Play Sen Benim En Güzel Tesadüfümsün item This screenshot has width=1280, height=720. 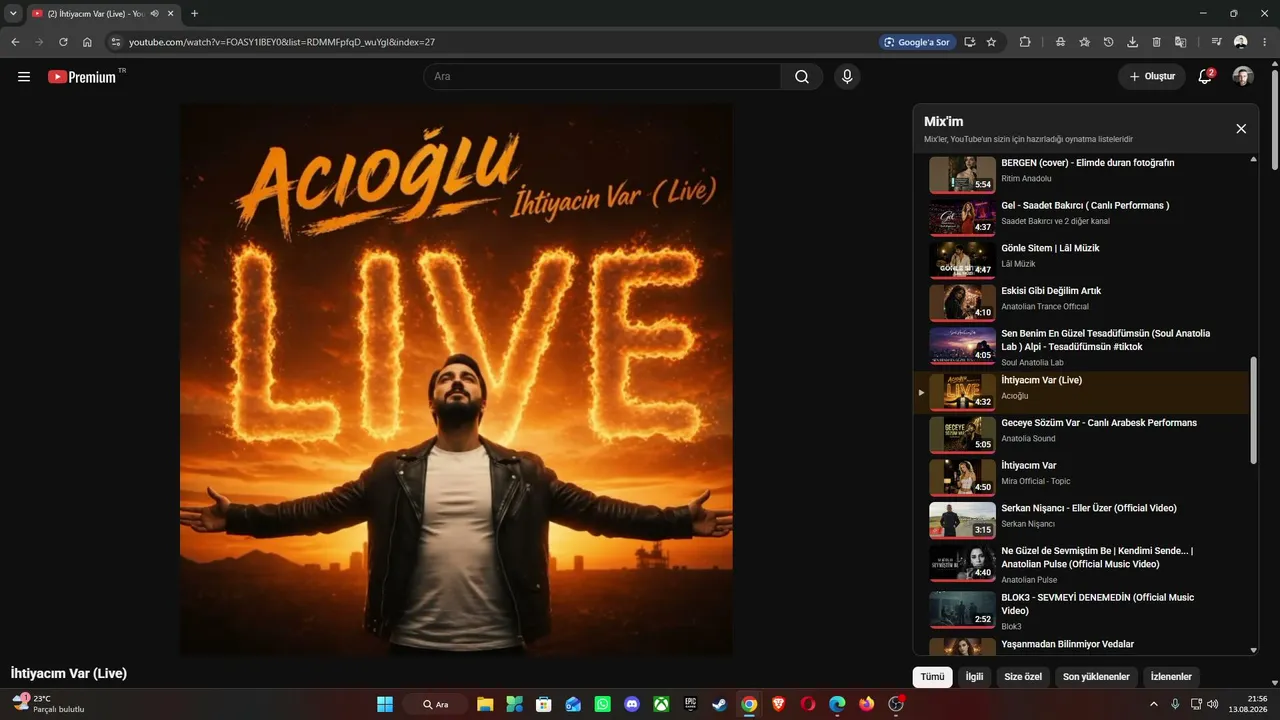pyautogui.click(x=1081, y=348)
